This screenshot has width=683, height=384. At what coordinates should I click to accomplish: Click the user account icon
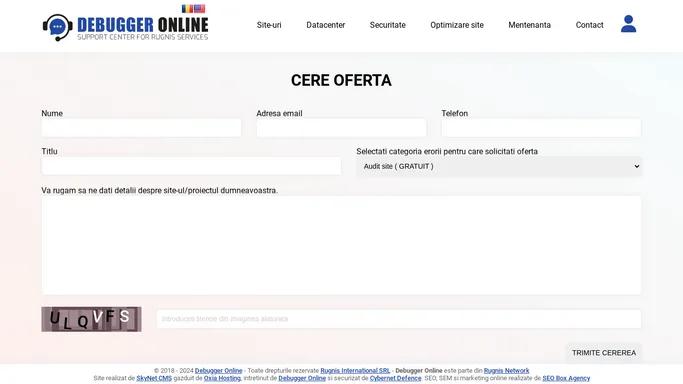628,24
